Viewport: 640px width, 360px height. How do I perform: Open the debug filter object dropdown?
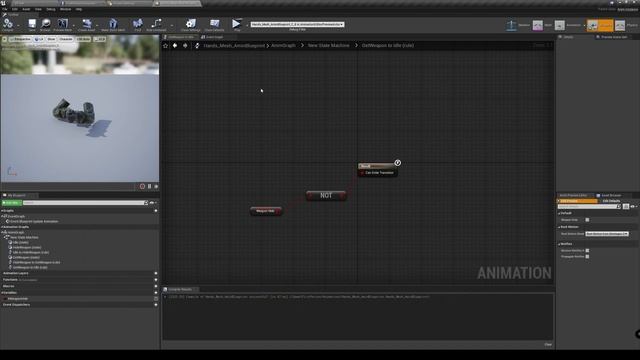(x=297, y=24)
